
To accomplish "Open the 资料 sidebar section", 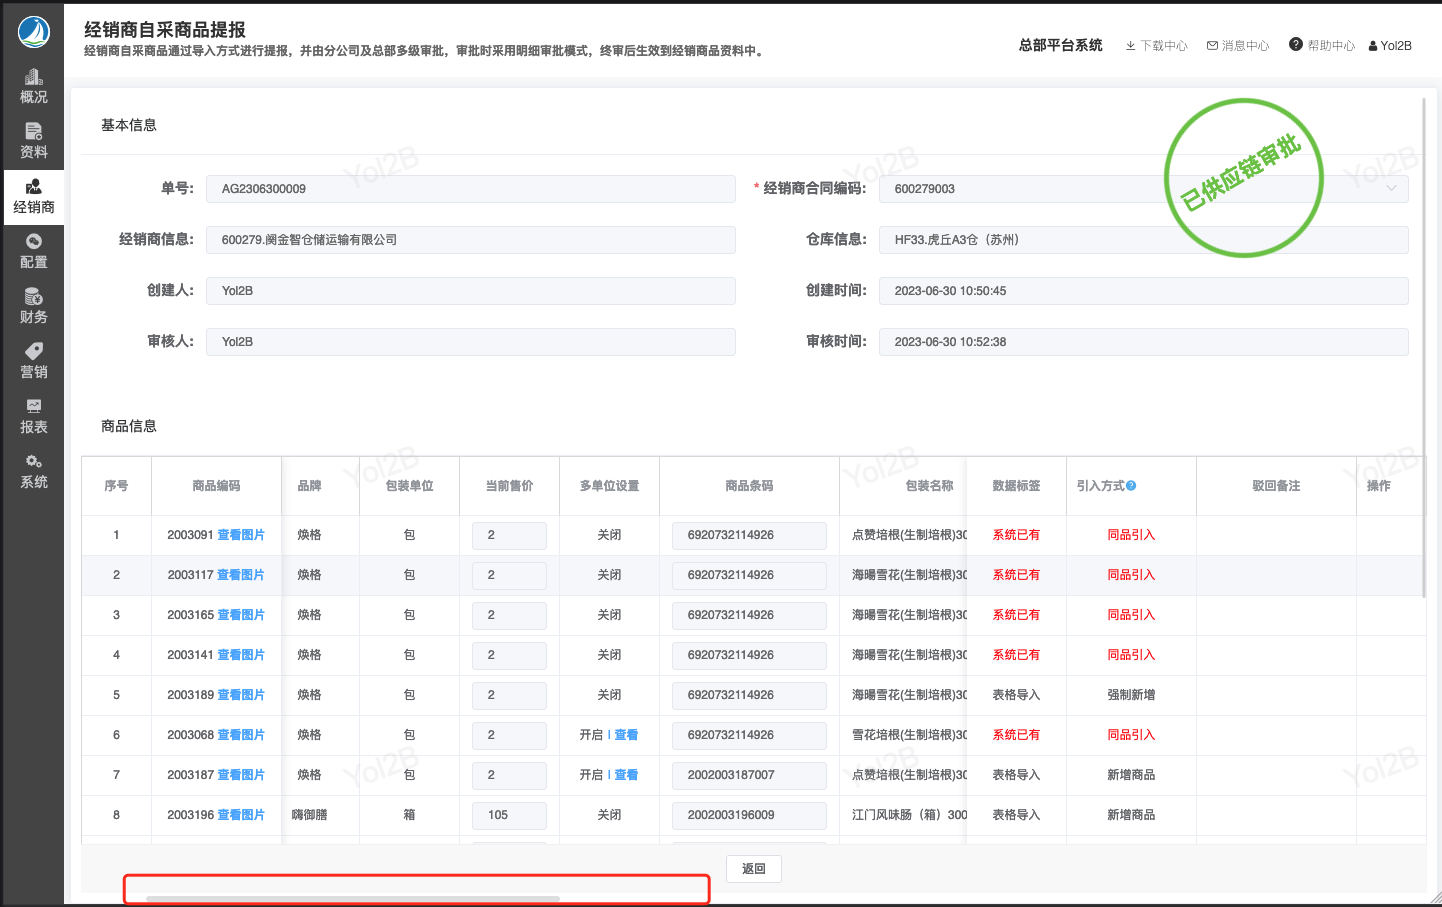I will point(34,142).
